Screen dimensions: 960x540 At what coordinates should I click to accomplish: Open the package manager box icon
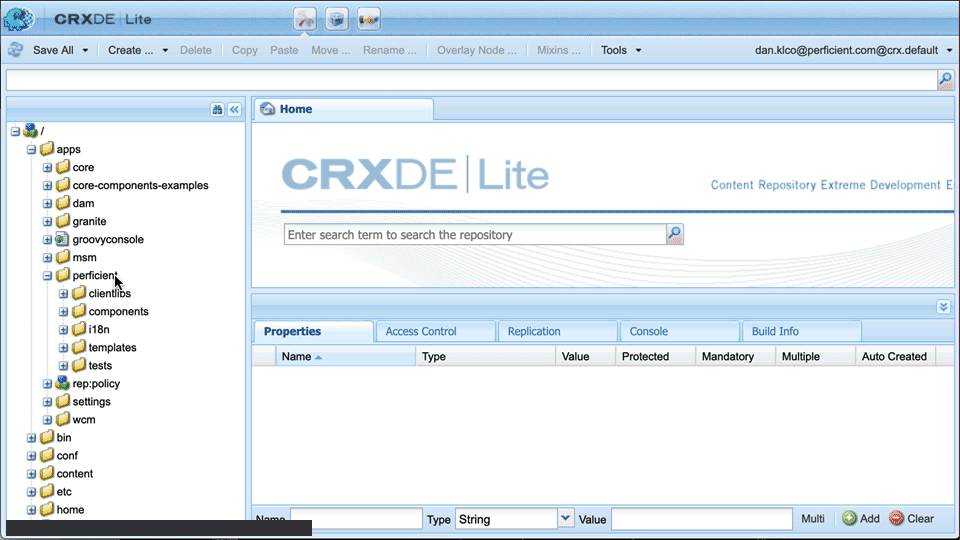tap(337, 19)
